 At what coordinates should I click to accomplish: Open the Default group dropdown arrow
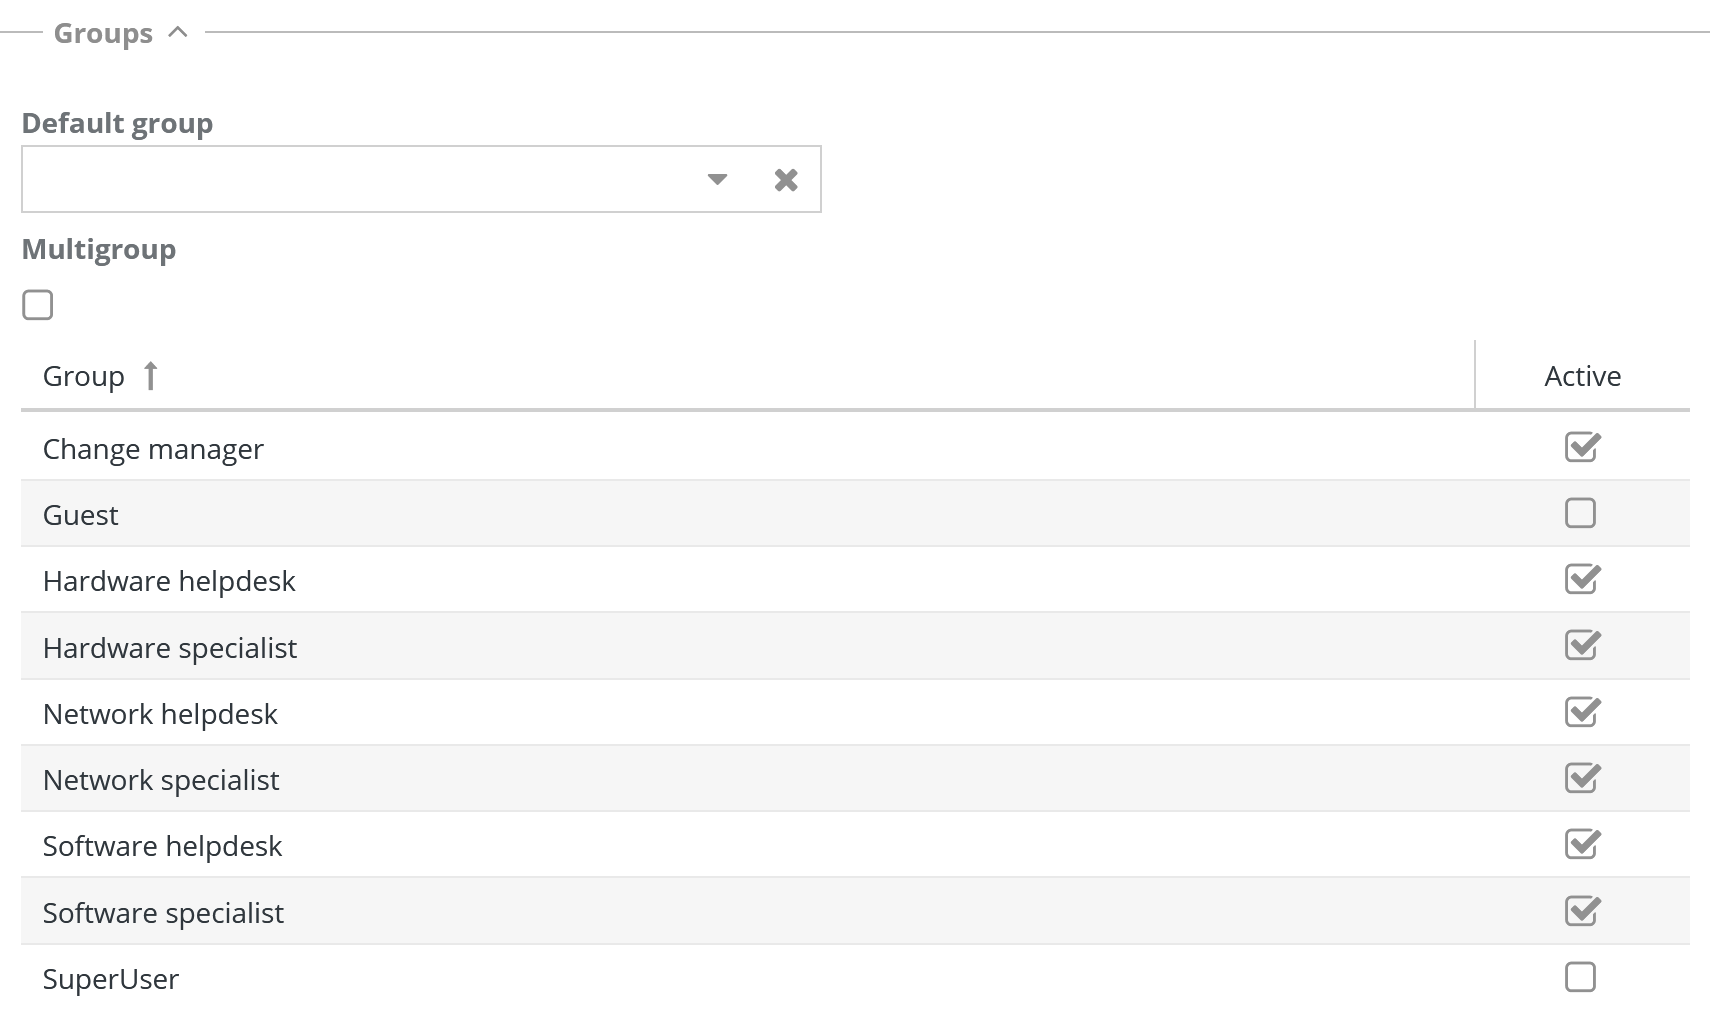(717, 180)
